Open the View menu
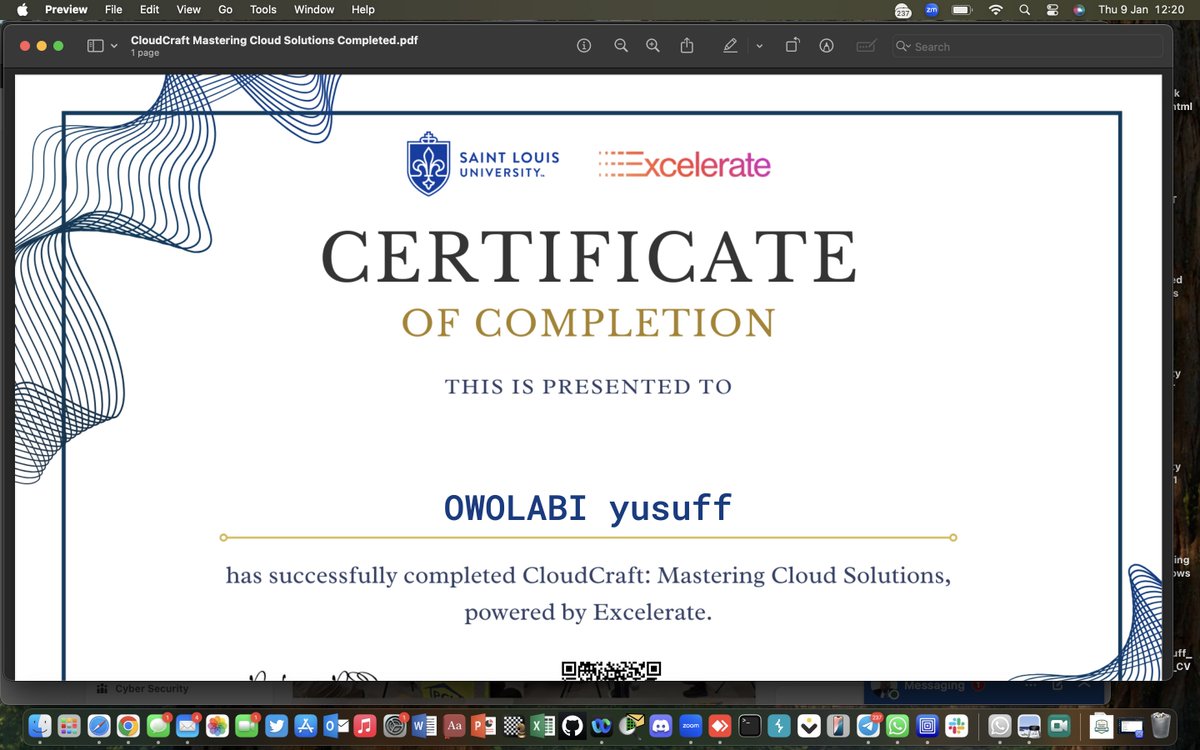Screen dimensions: 1200x750 coord(189,10)
